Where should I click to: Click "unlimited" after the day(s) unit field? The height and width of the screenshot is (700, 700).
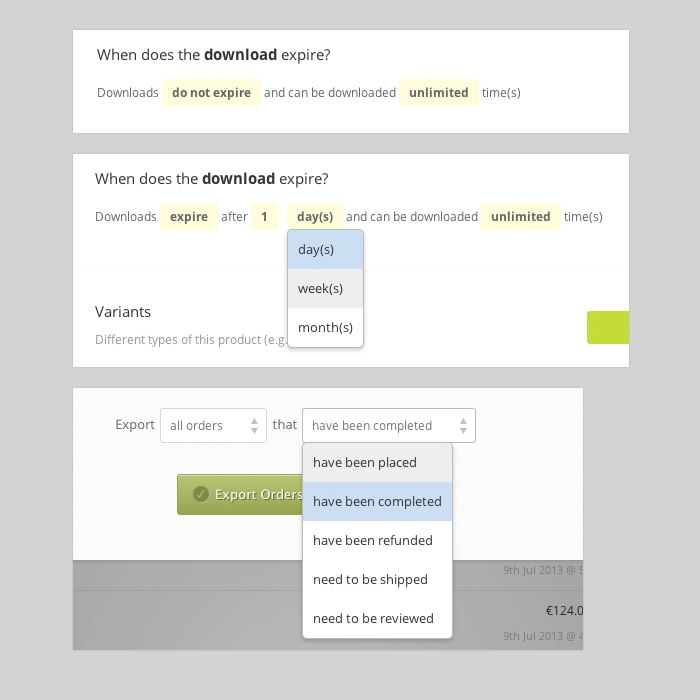tap(520, 217)
